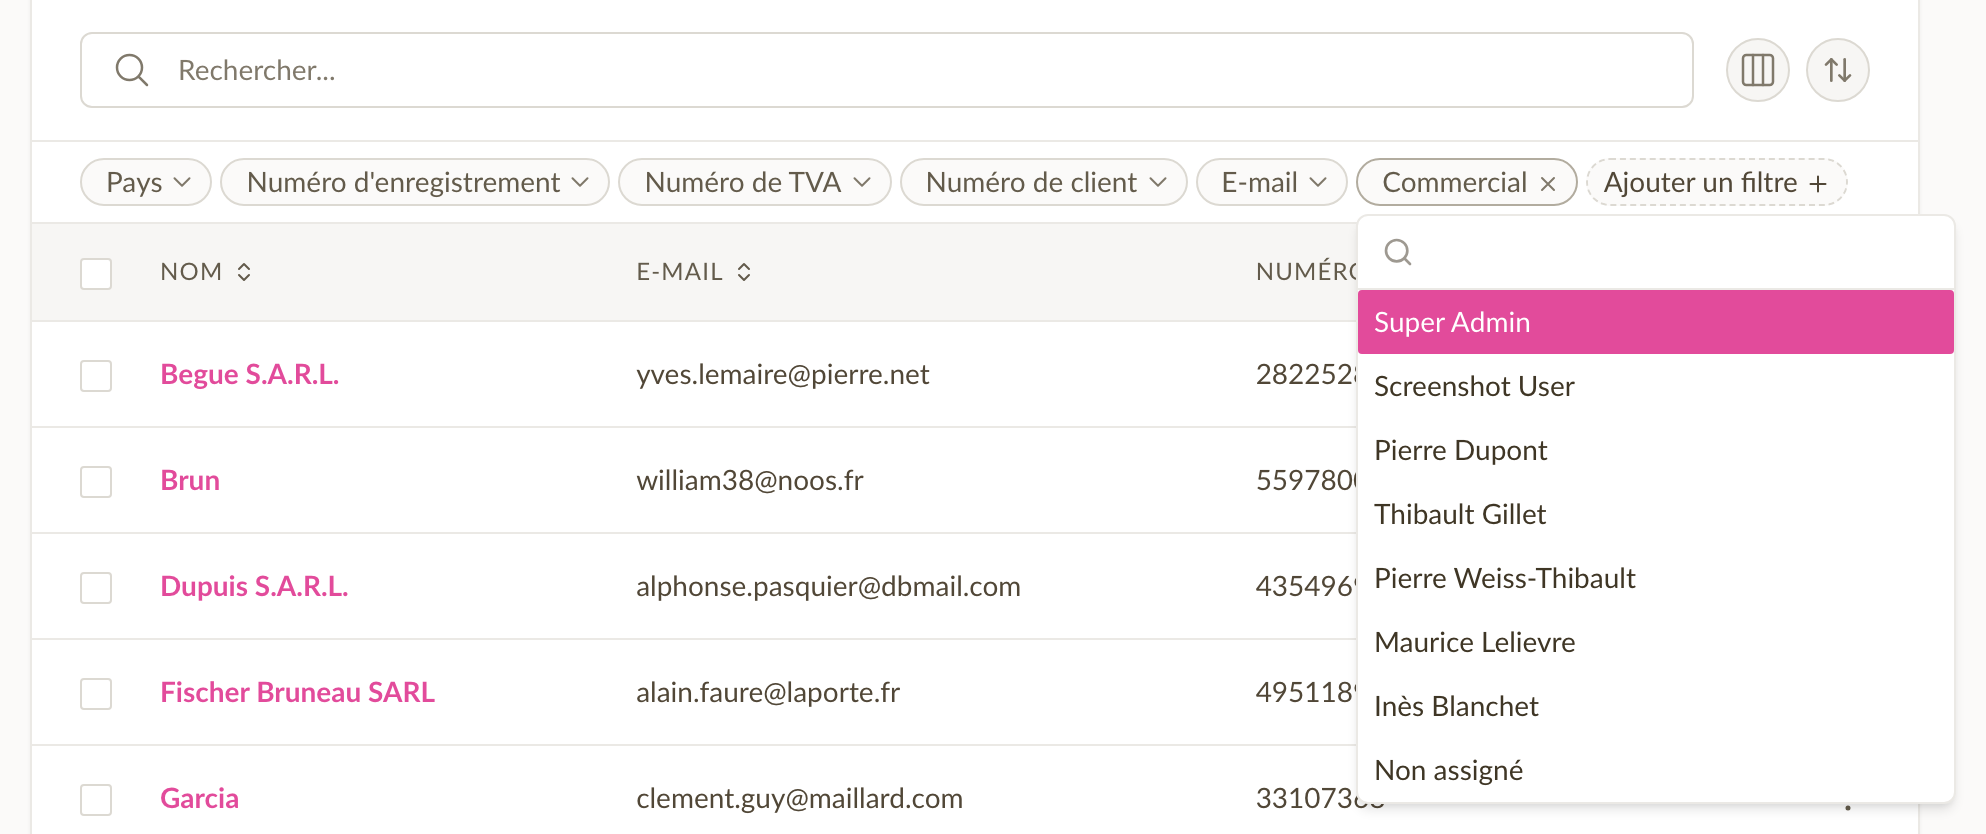The image size is (1986, 834).
Task: Click email clement.guy@maillard.com
Action: (x=799, y=798)
